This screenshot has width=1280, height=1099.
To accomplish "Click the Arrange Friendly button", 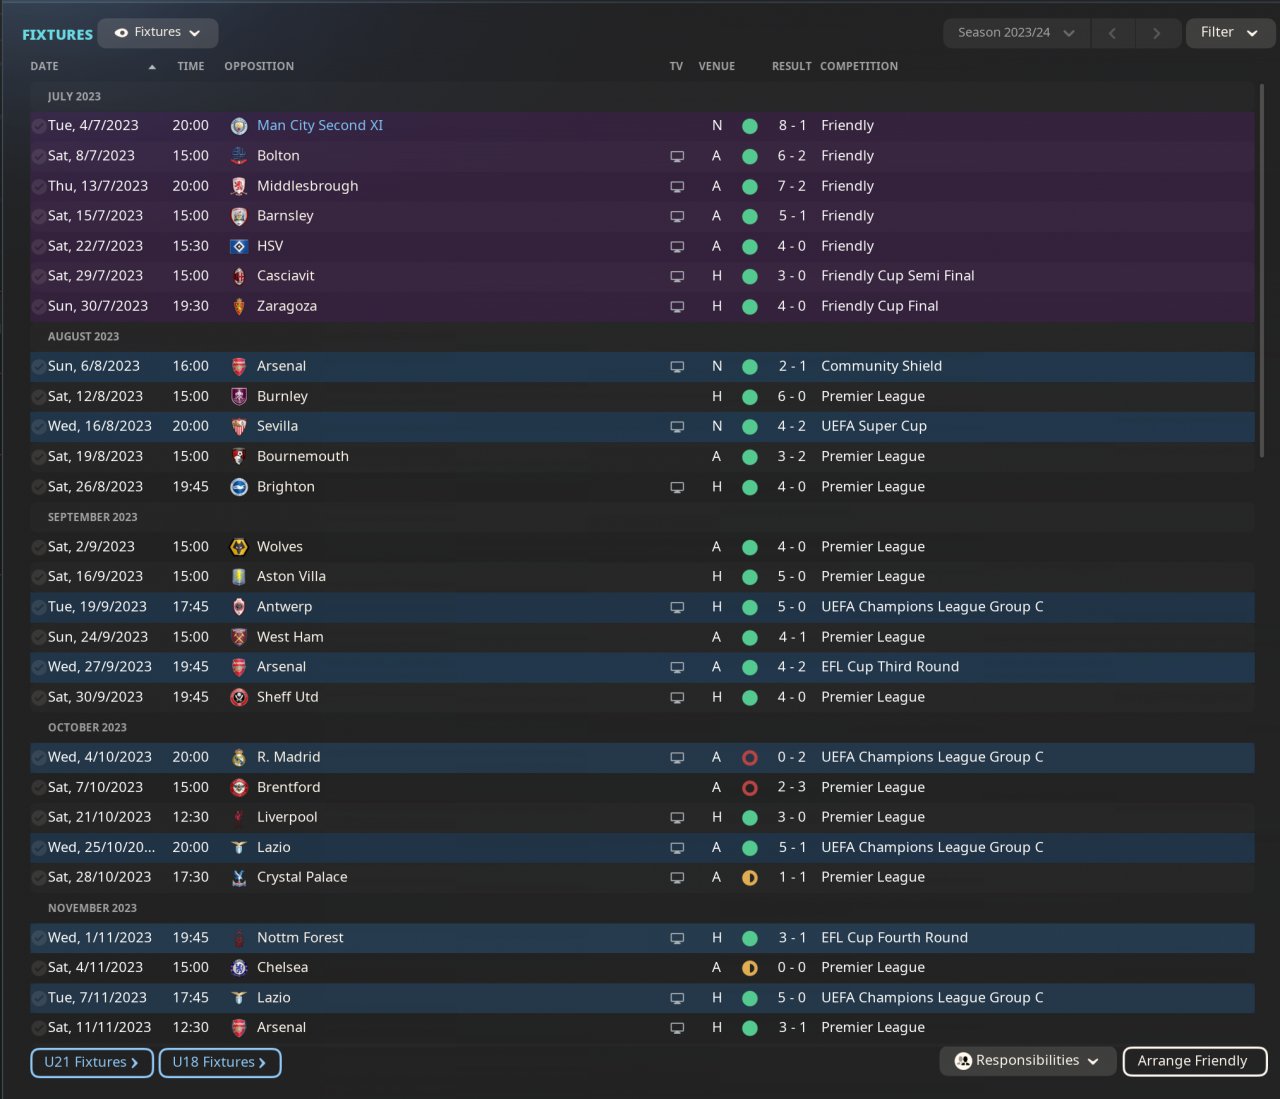I will pyautogui.click(x=1193, y=1061).
